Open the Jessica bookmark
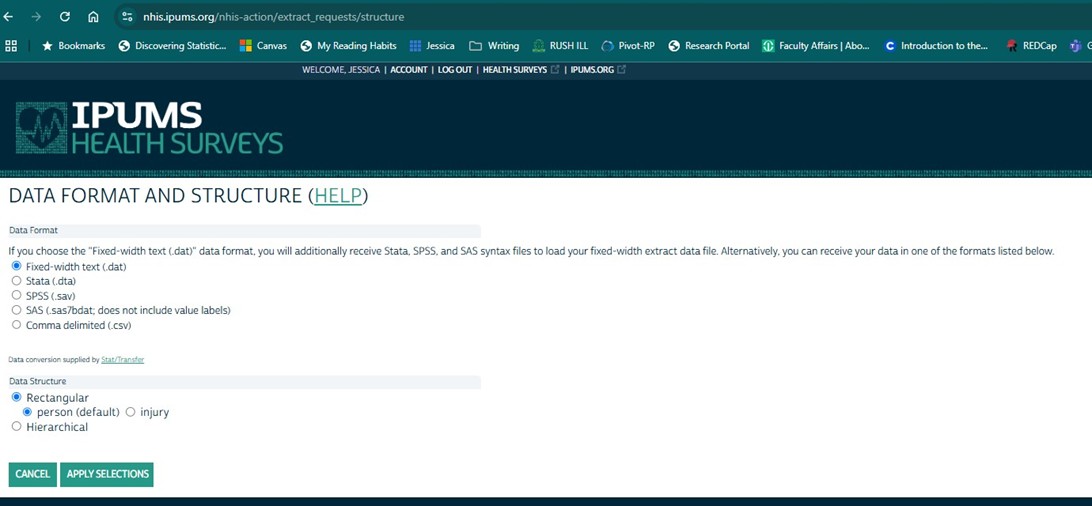Viewport: 1092px width, 506px height. click(x=432, y=46)
